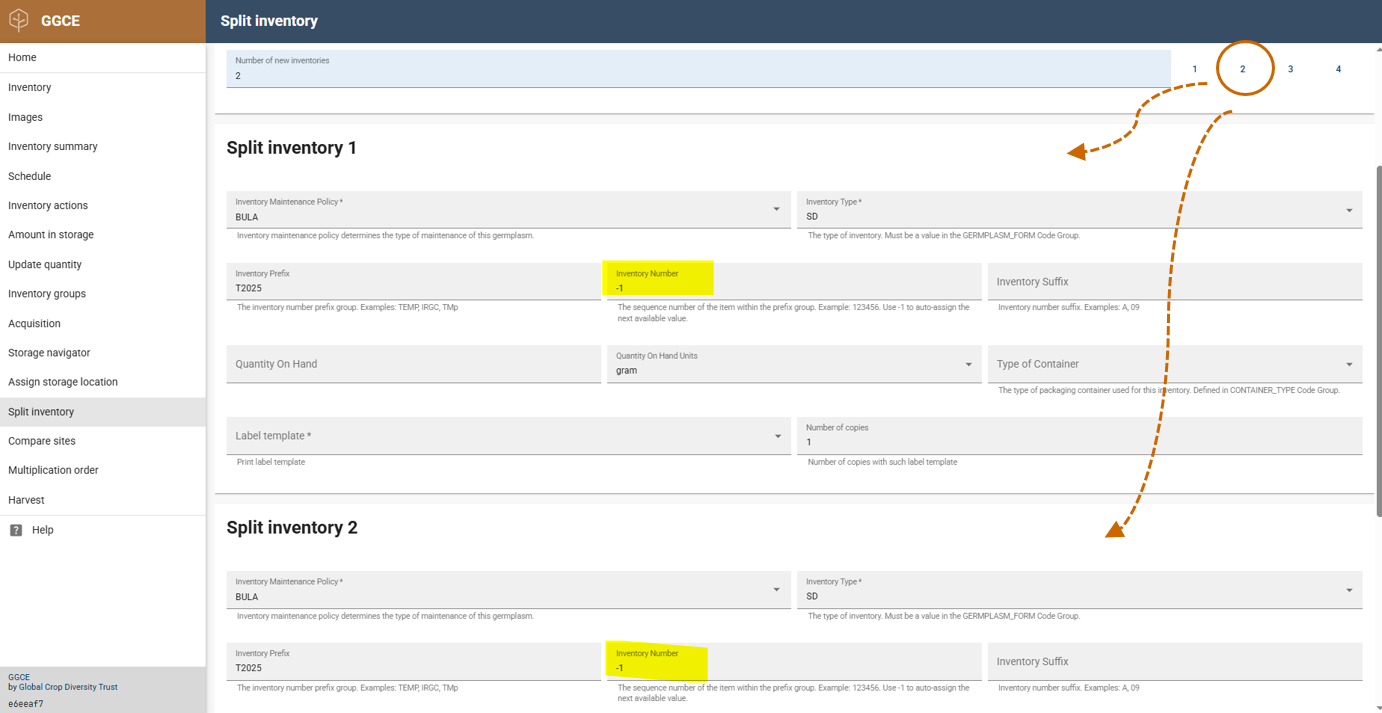
Task: Click the GGCE cube logo icon
Action: [19, 21]
